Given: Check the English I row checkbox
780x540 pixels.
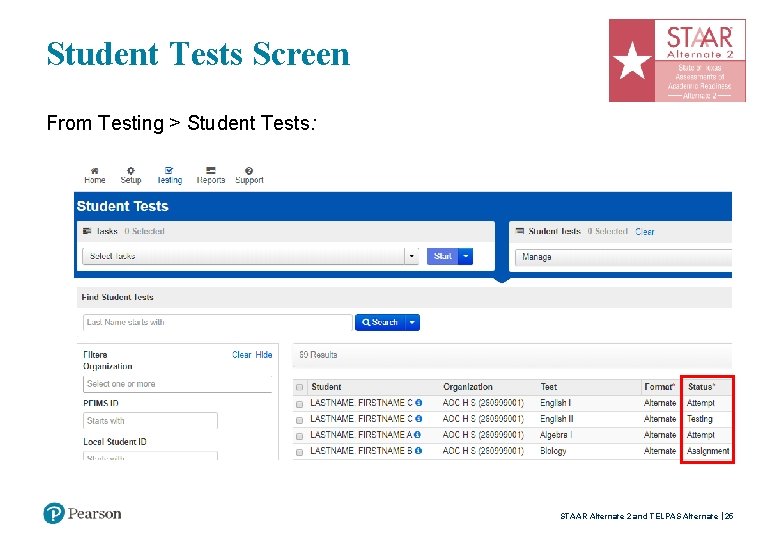Looking at the screenshot, I should click(299, 404).
